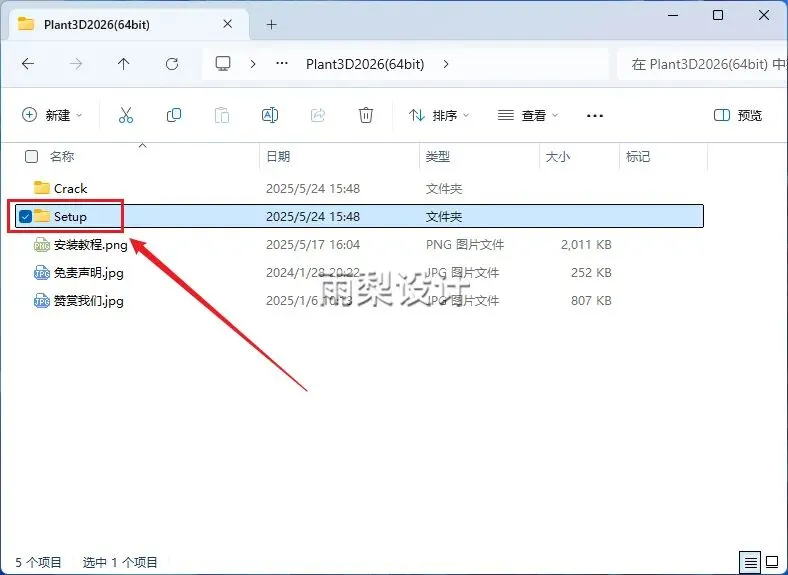The width and height of the screenshot is (788, 575).
Task: Select the 安装教程.png file name
Action: [90, 245]
